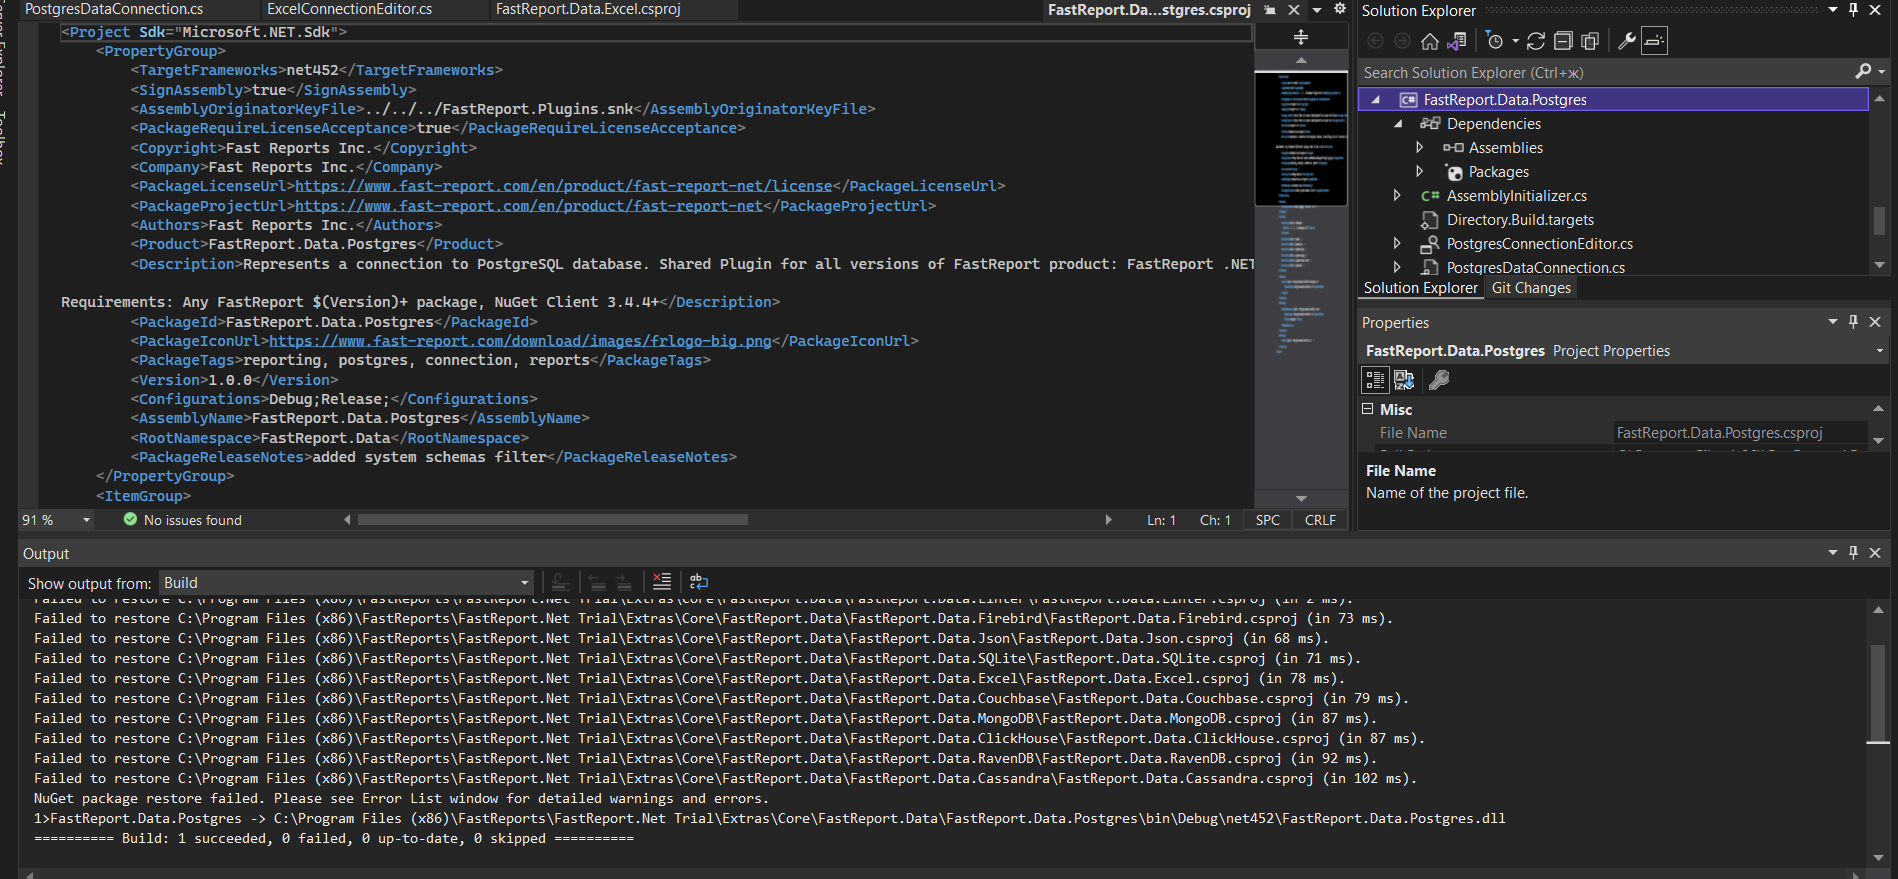Click 'NuGet package restore failed' output line
1898x879 pixels.
tap(401, 798)
